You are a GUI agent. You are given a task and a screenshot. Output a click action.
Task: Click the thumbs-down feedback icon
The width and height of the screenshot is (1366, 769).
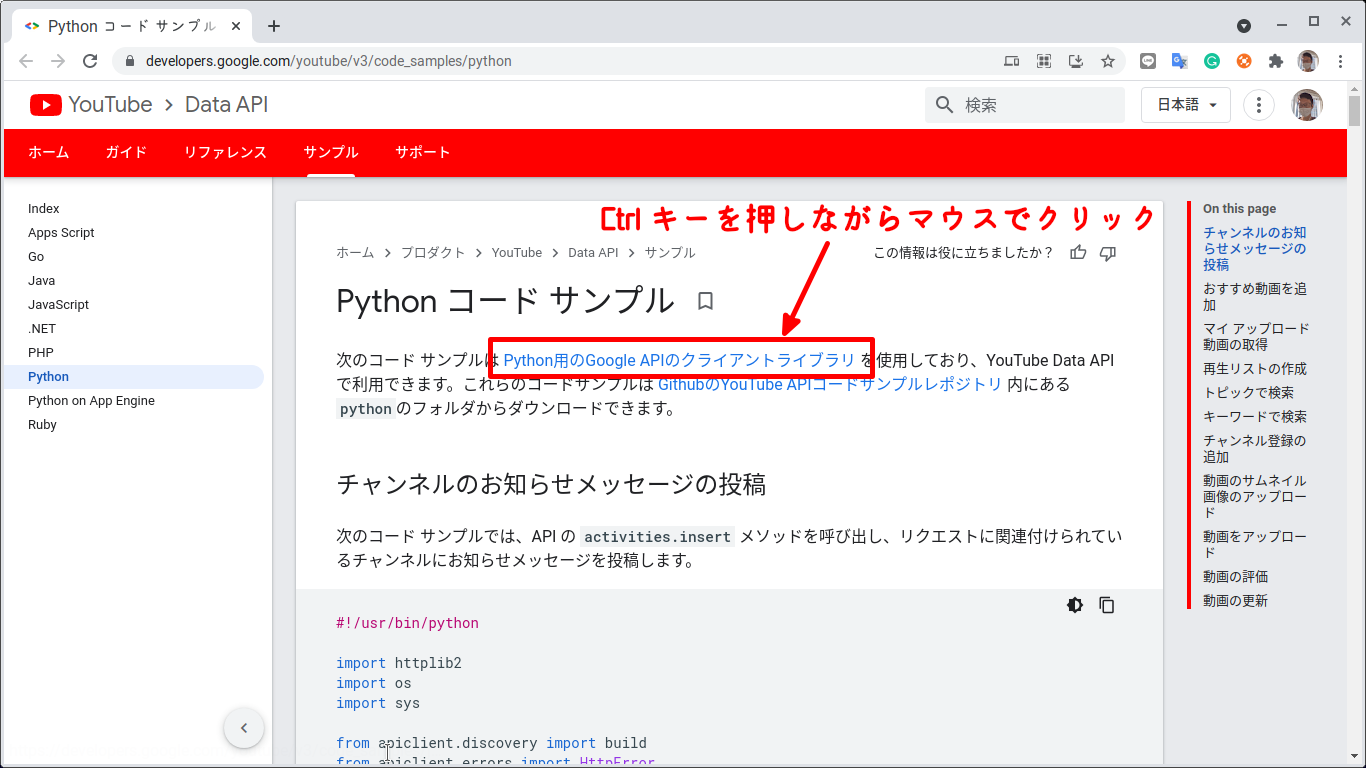coord(1107,253)
